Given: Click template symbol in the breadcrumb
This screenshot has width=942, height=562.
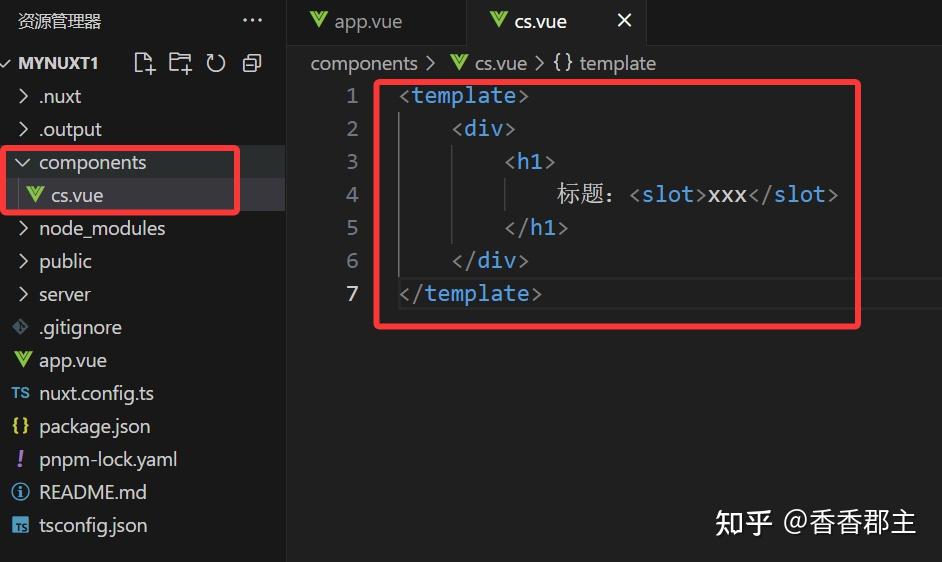Looking at the screenshot, I should pyautogui.click(x=618, y=63).
